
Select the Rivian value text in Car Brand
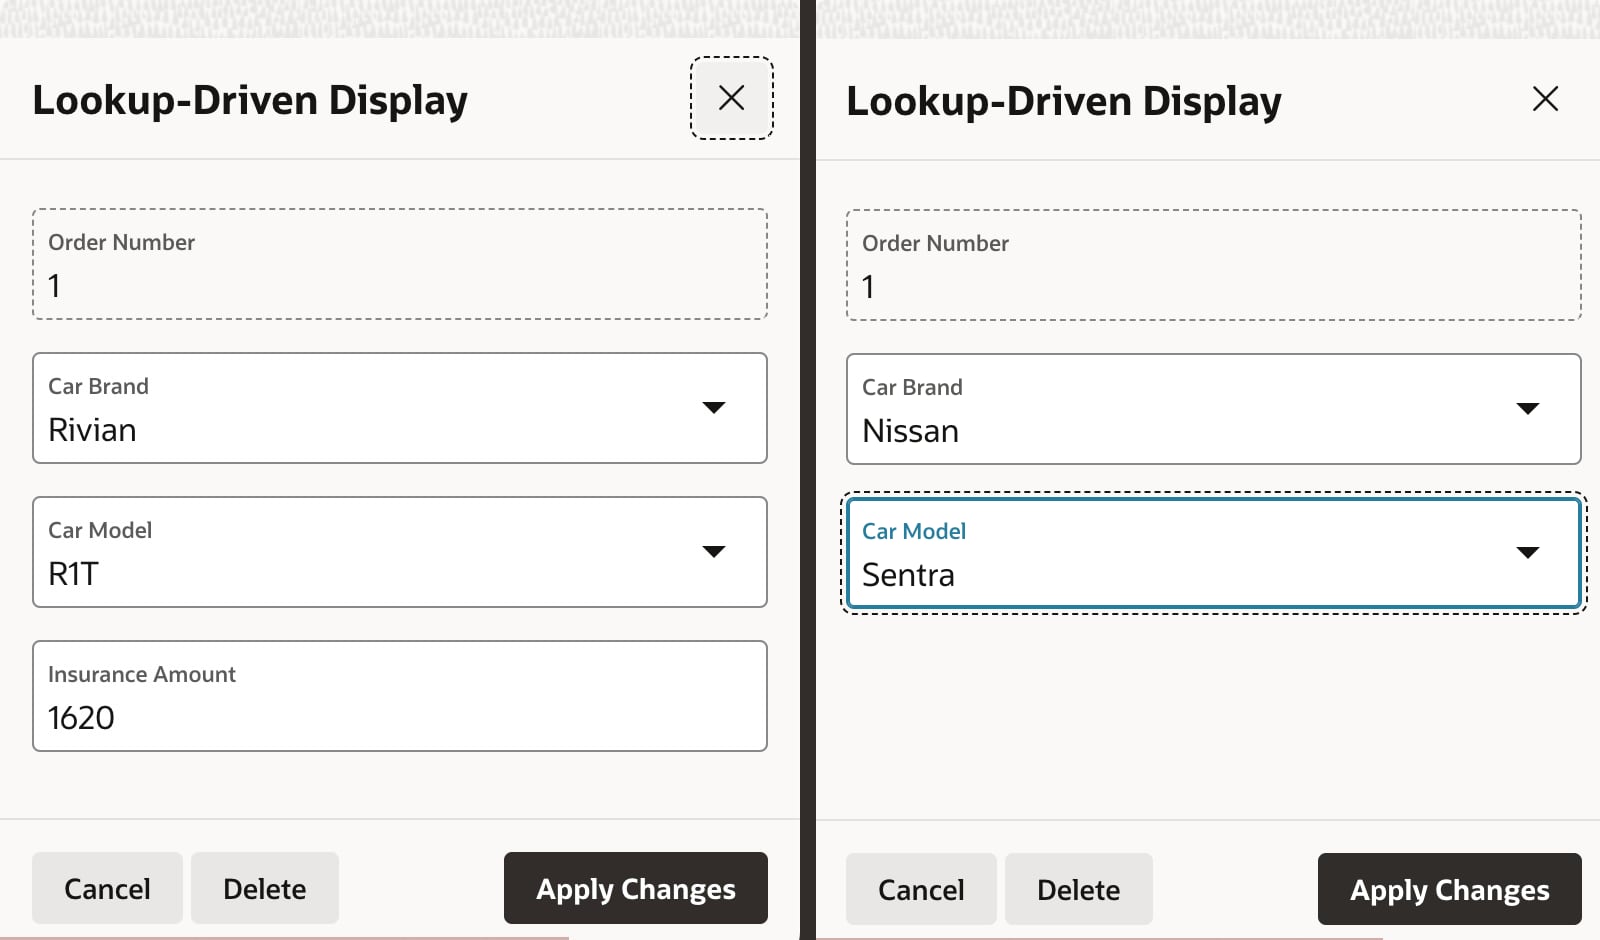coord(92,430)
